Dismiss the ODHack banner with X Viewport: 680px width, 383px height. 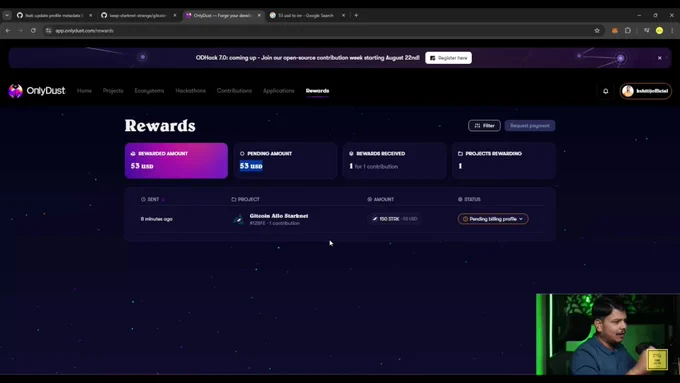[x=660, y=58]
